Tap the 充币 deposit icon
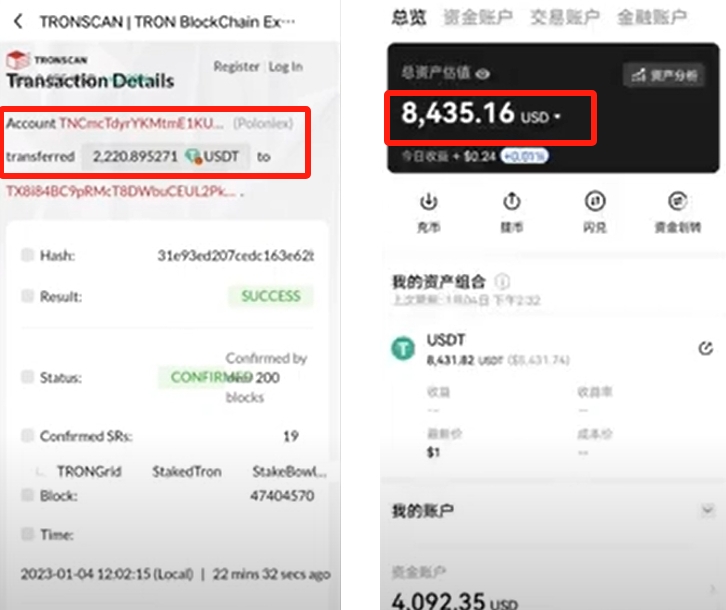Viewport: 726px width, 610px height. click(x=429, y=201)
